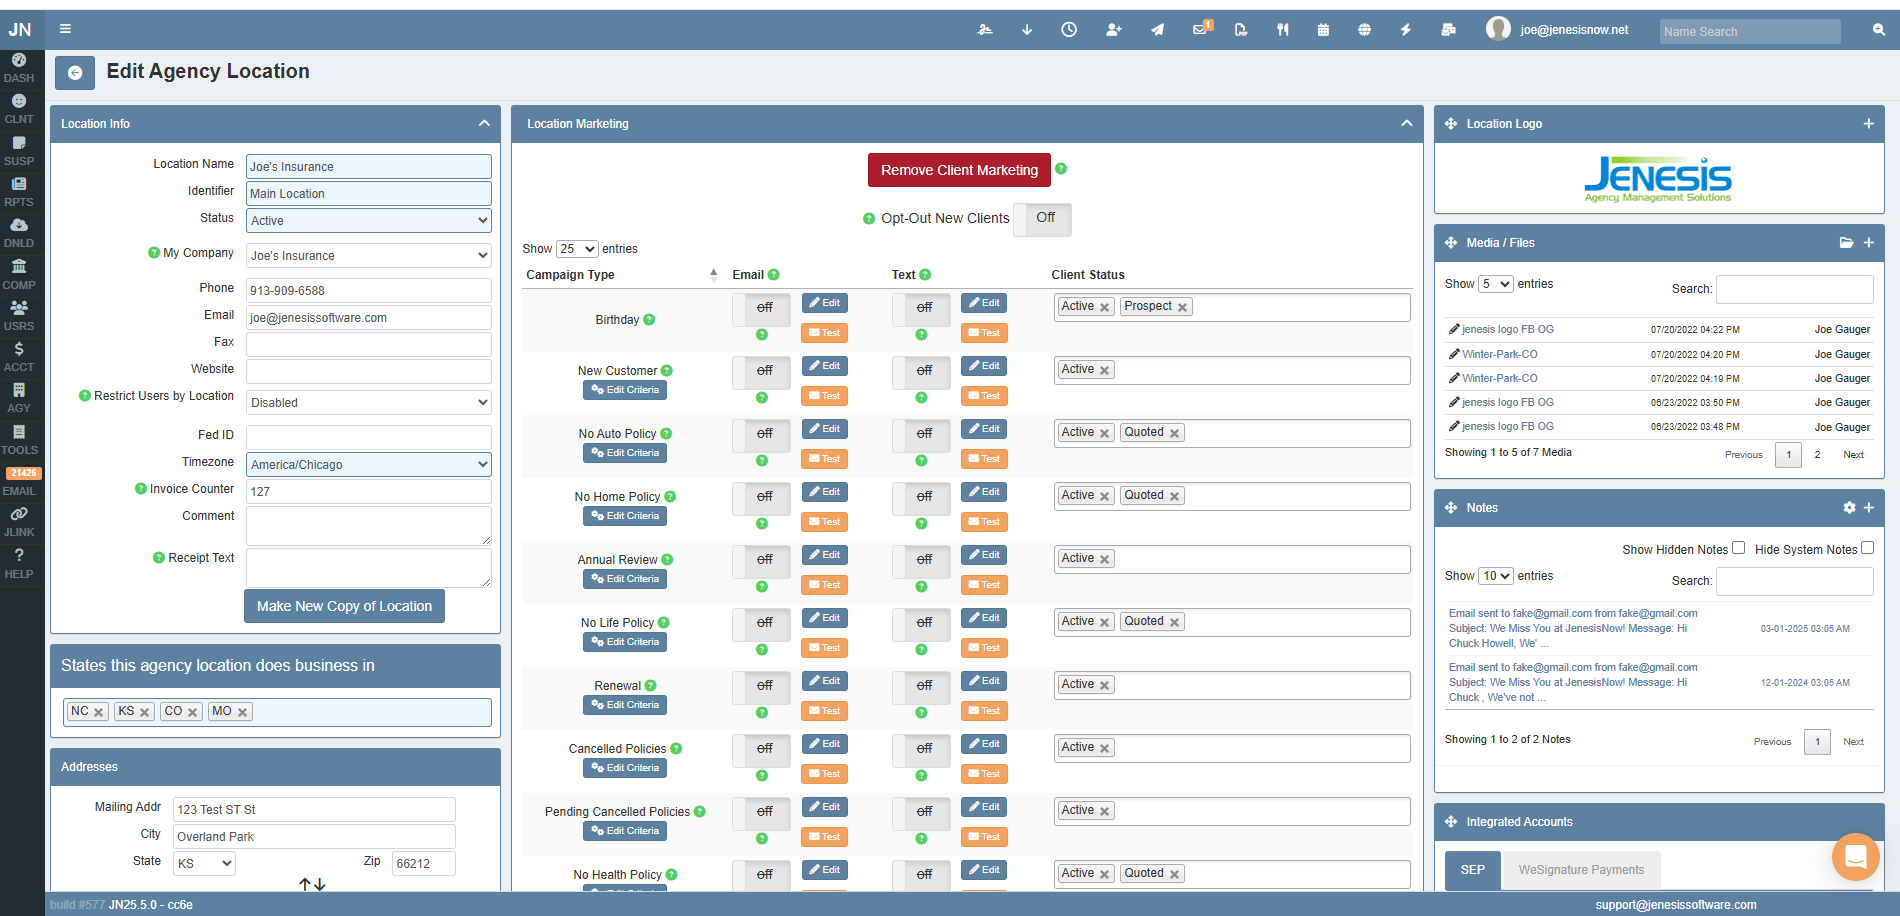This screenshot has height=916, width=1900.
Task: Open the Winter-Park-CO media file link
Action: tap(1499, 353)
